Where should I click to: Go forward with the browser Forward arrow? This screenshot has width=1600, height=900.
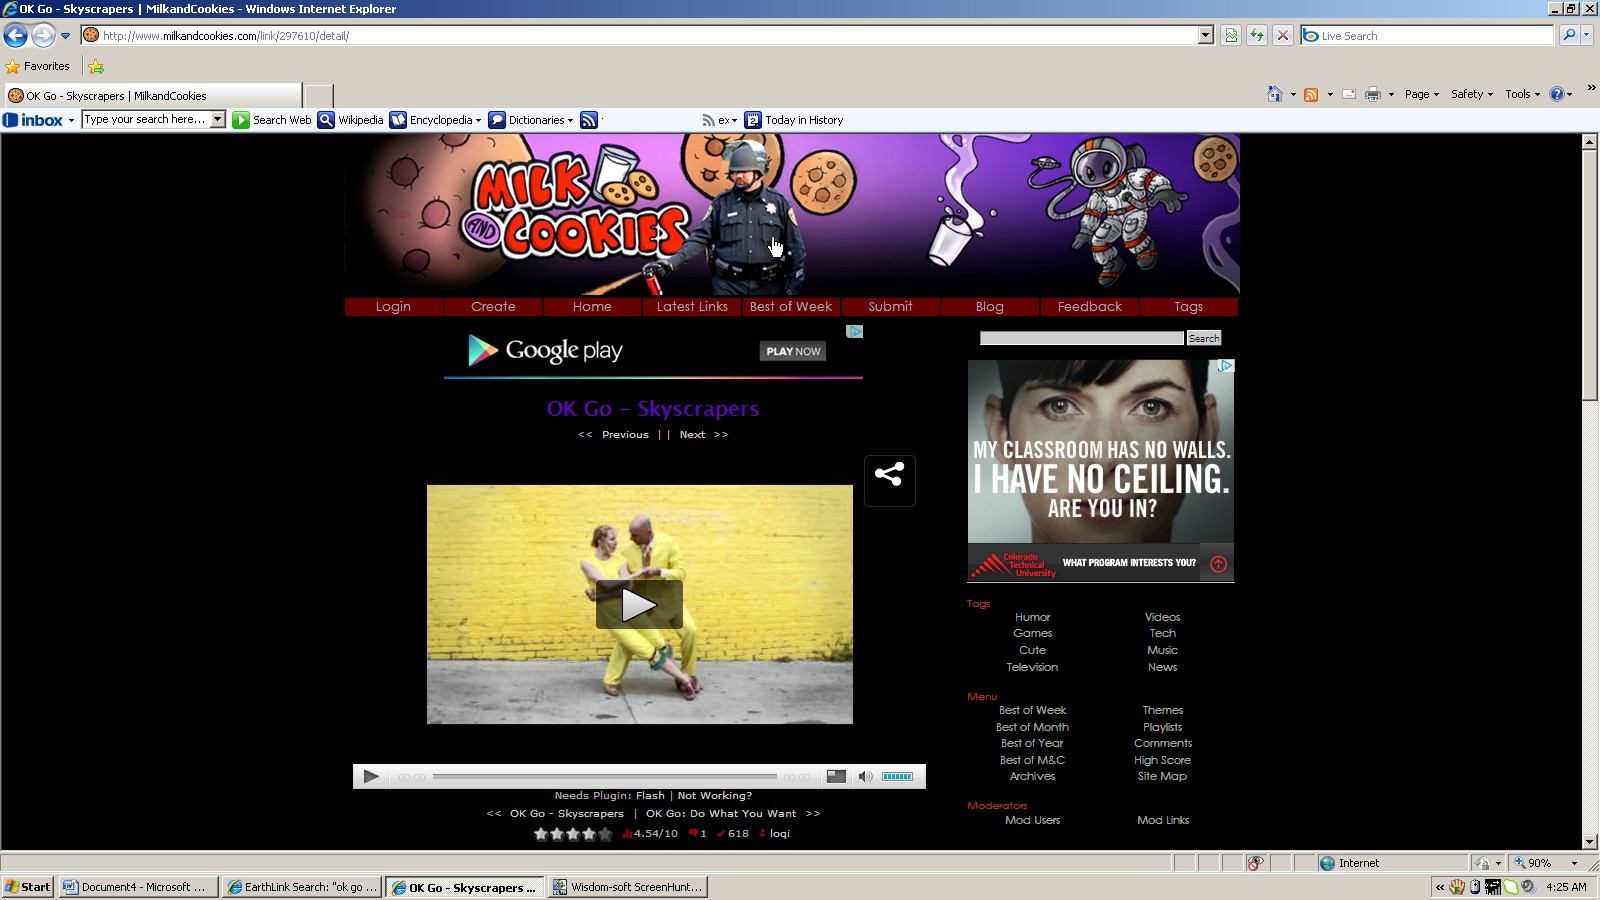click(43, 35)
